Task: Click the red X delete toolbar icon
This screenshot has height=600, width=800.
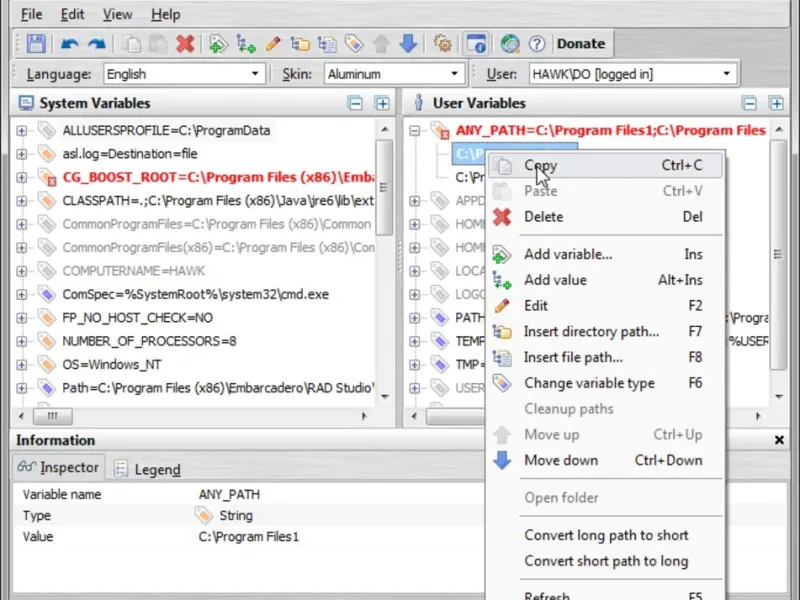Action: (x=185, y=44)
